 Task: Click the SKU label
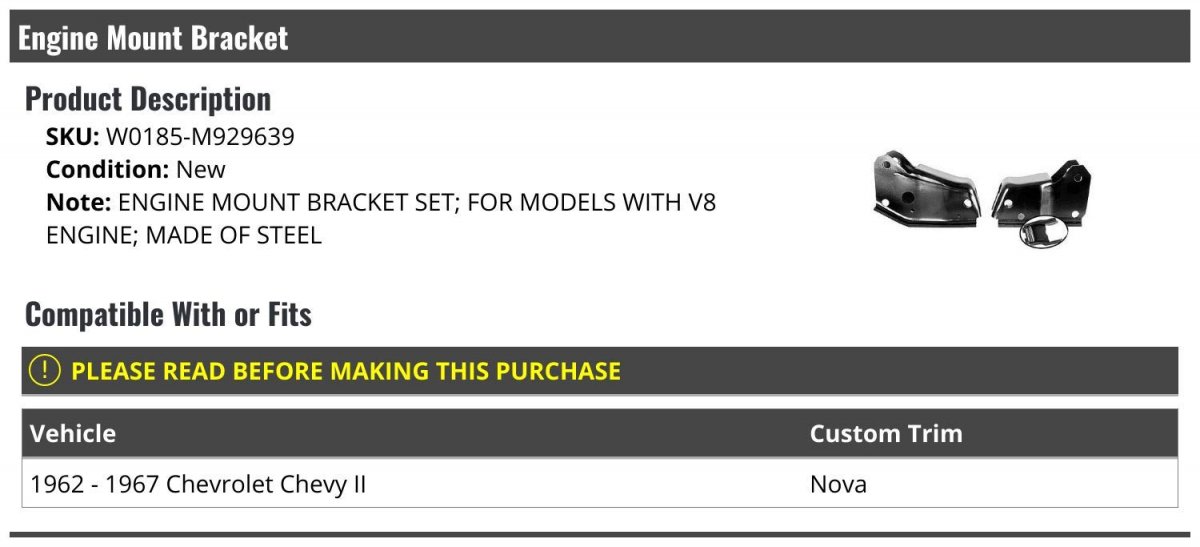click(x=73, y=136)
